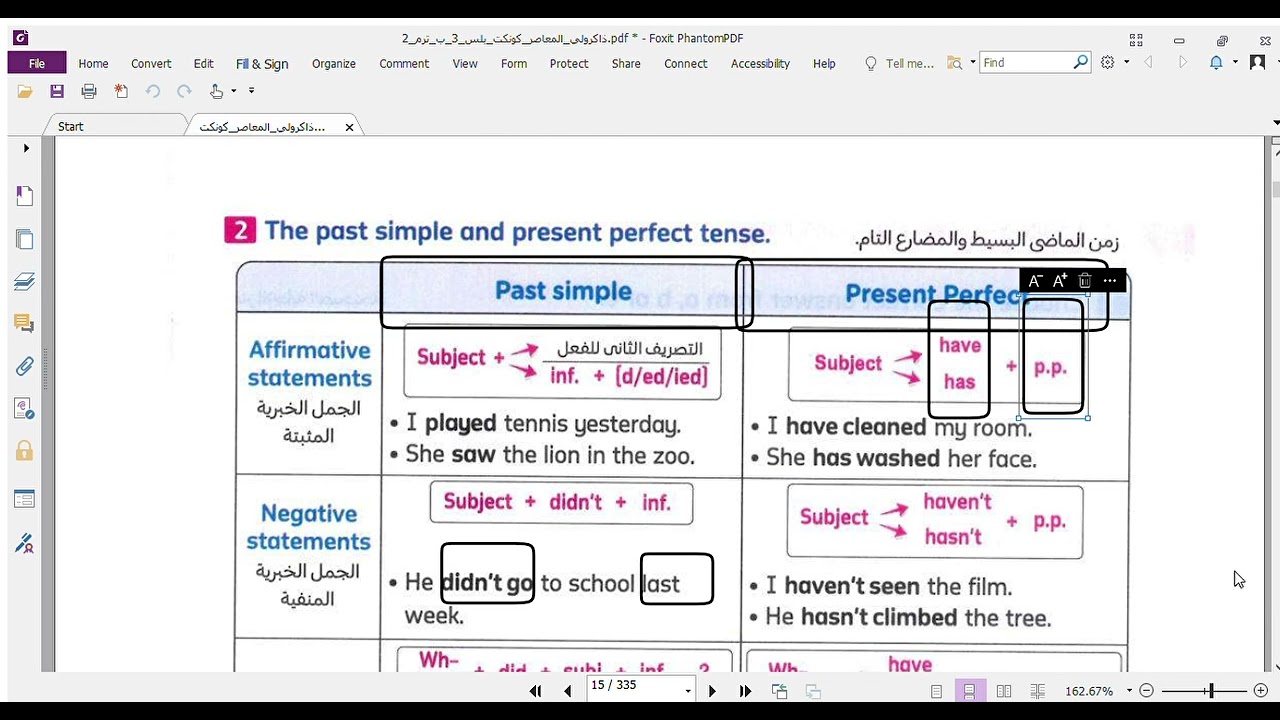The width and height of the screenshot is (1280, 720).
Task: Open the Protect tab
Action: [x=569, y=63]
